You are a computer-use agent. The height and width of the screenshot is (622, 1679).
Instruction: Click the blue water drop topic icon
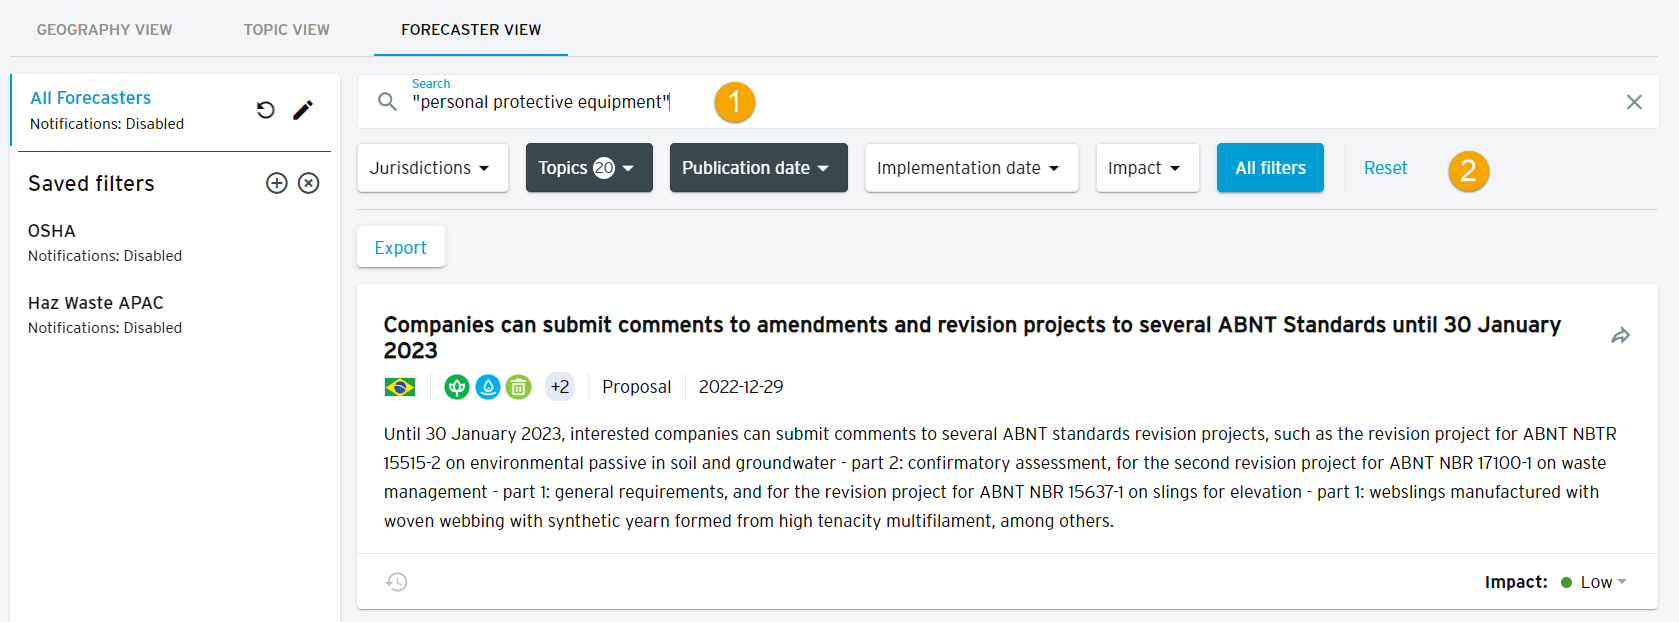point(488,387)
